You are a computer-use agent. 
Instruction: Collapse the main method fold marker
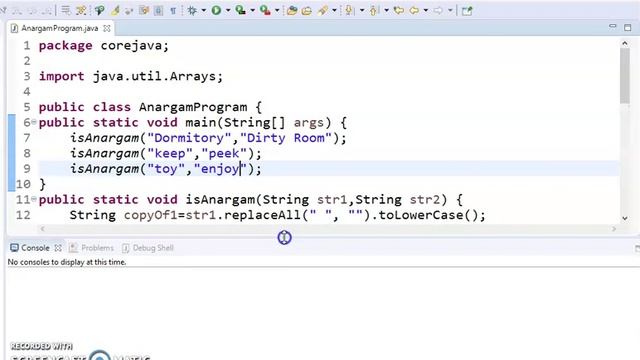[x=34, y=122]
